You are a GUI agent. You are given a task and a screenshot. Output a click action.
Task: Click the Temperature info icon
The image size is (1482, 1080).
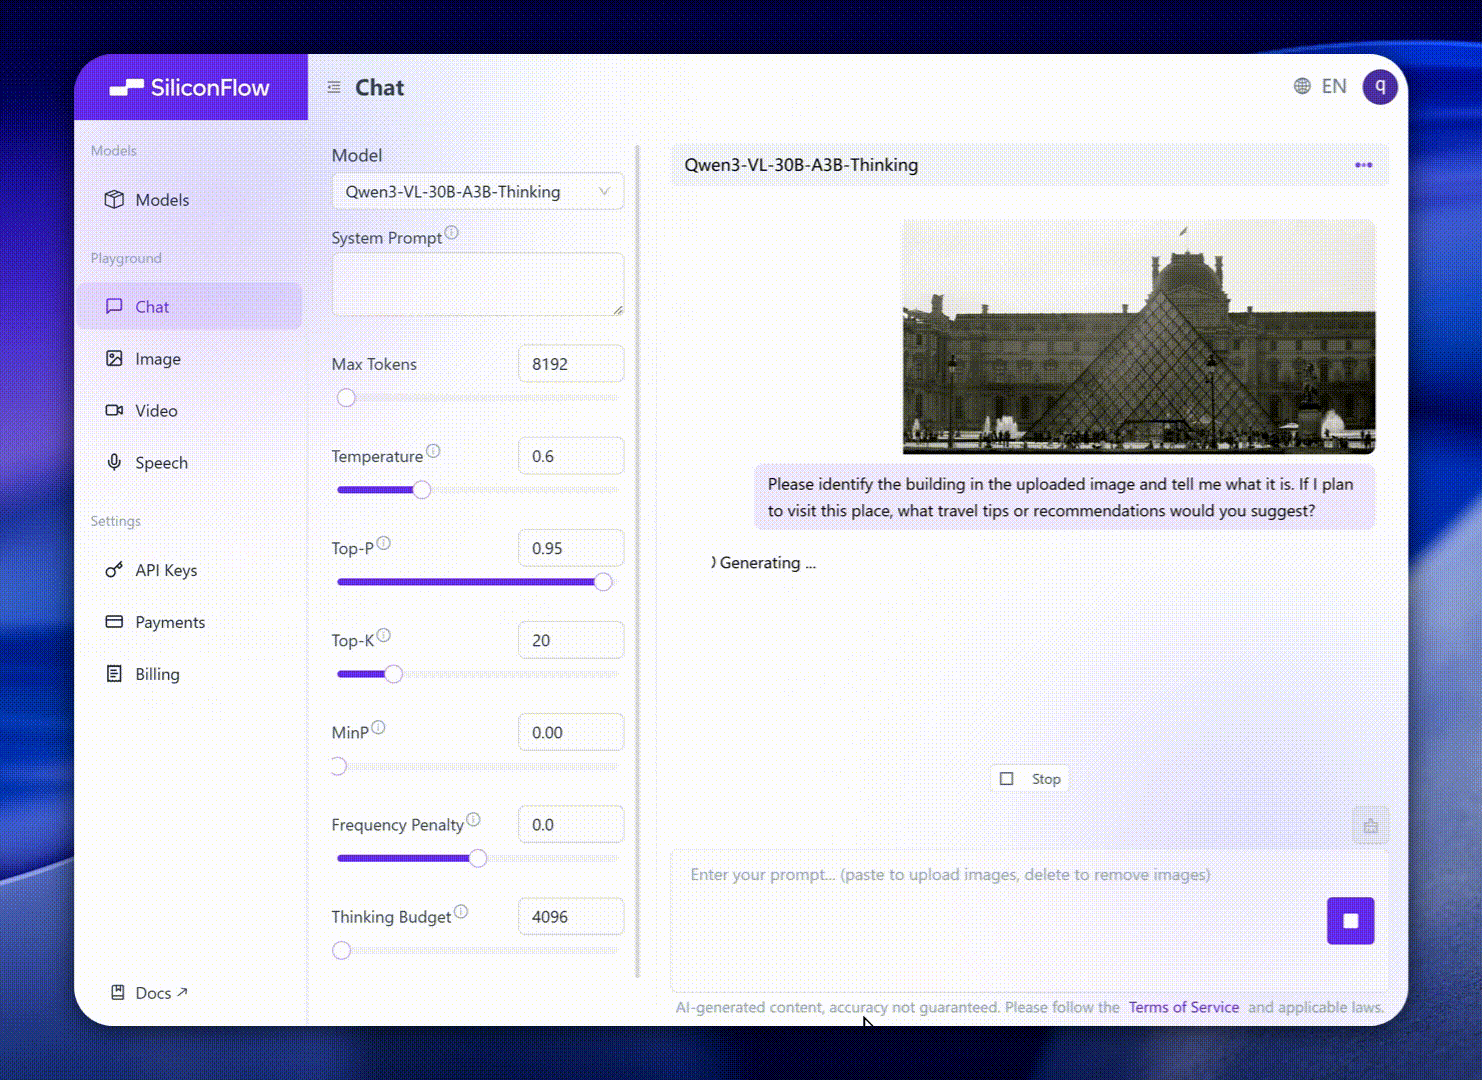click(x=433, y=451)
